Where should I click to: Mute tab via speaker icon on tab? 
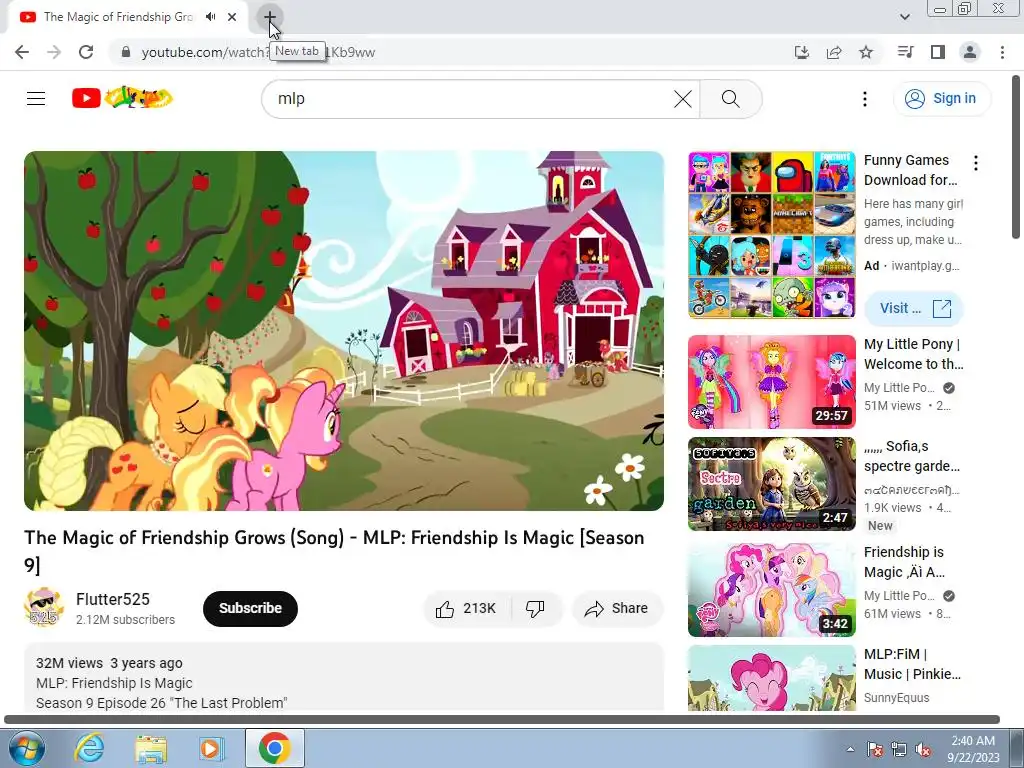[210, 17]
